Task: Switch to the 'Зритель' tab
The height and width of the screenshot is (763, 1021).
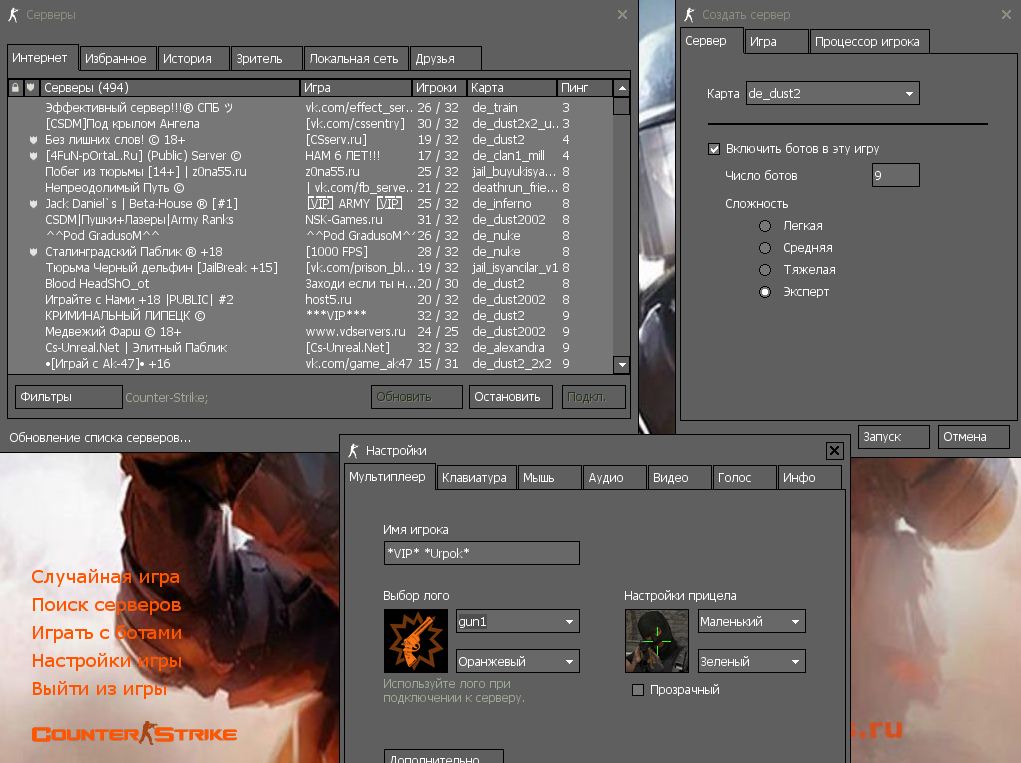Action: coord(266,59)
